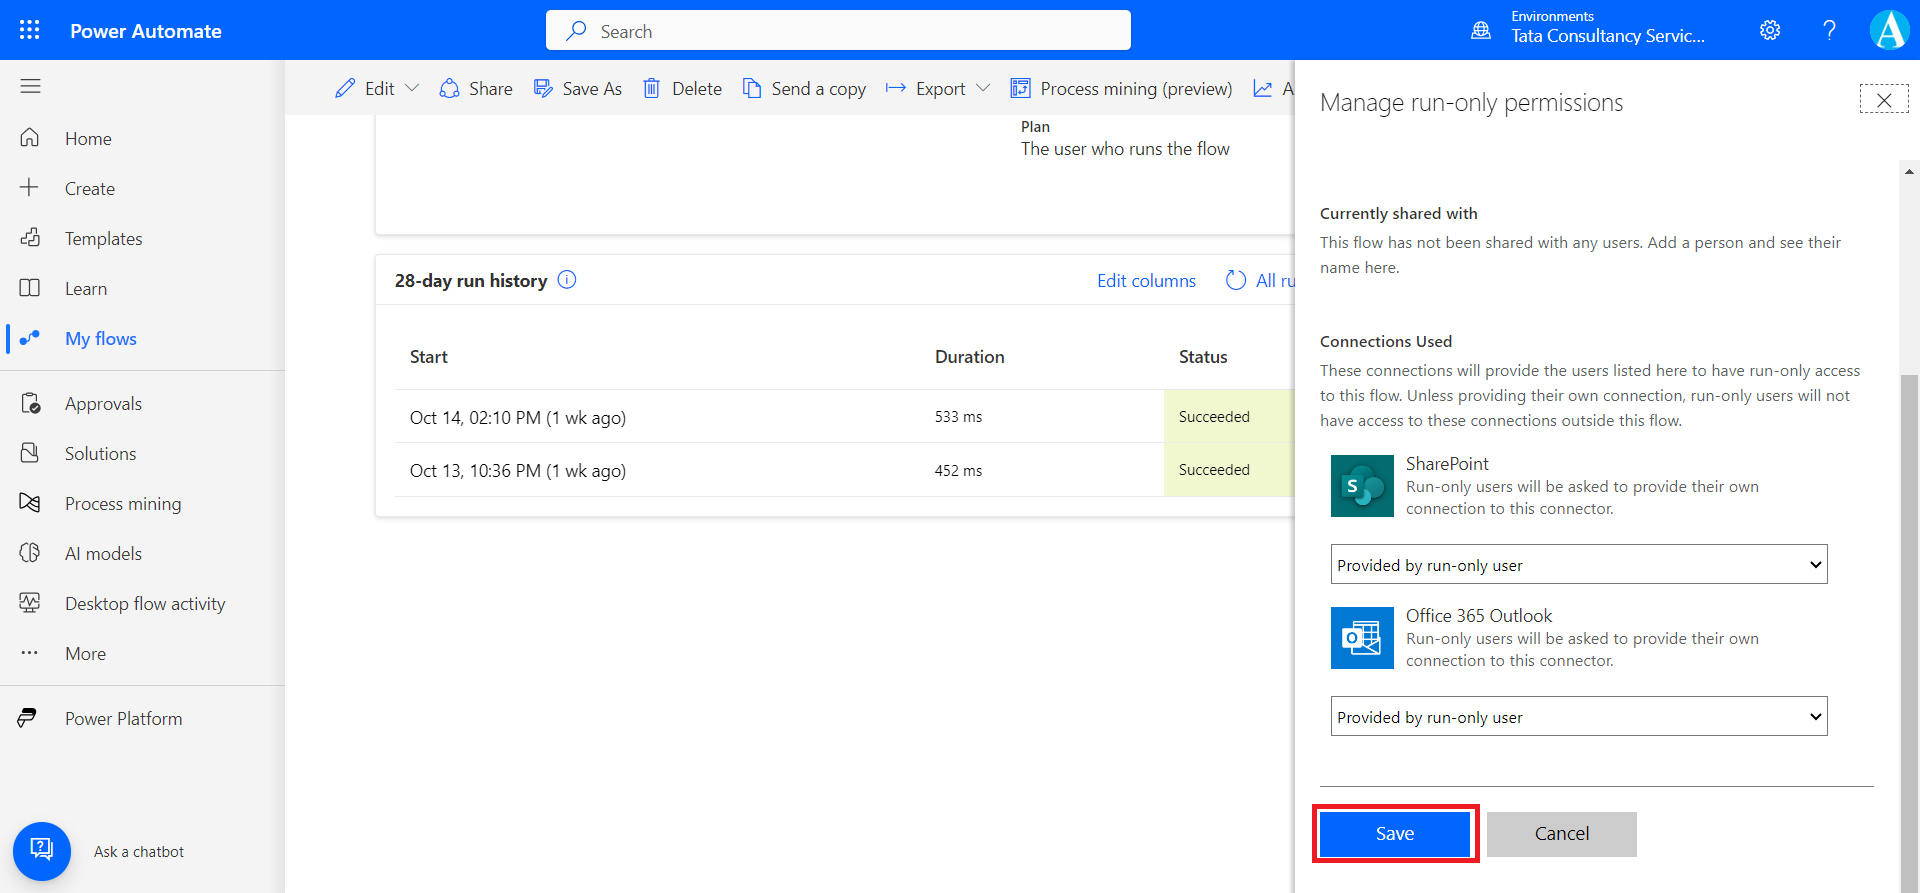1920x893 pixels.
Task: Click the environments globe icon
Action: [1481, 30]
